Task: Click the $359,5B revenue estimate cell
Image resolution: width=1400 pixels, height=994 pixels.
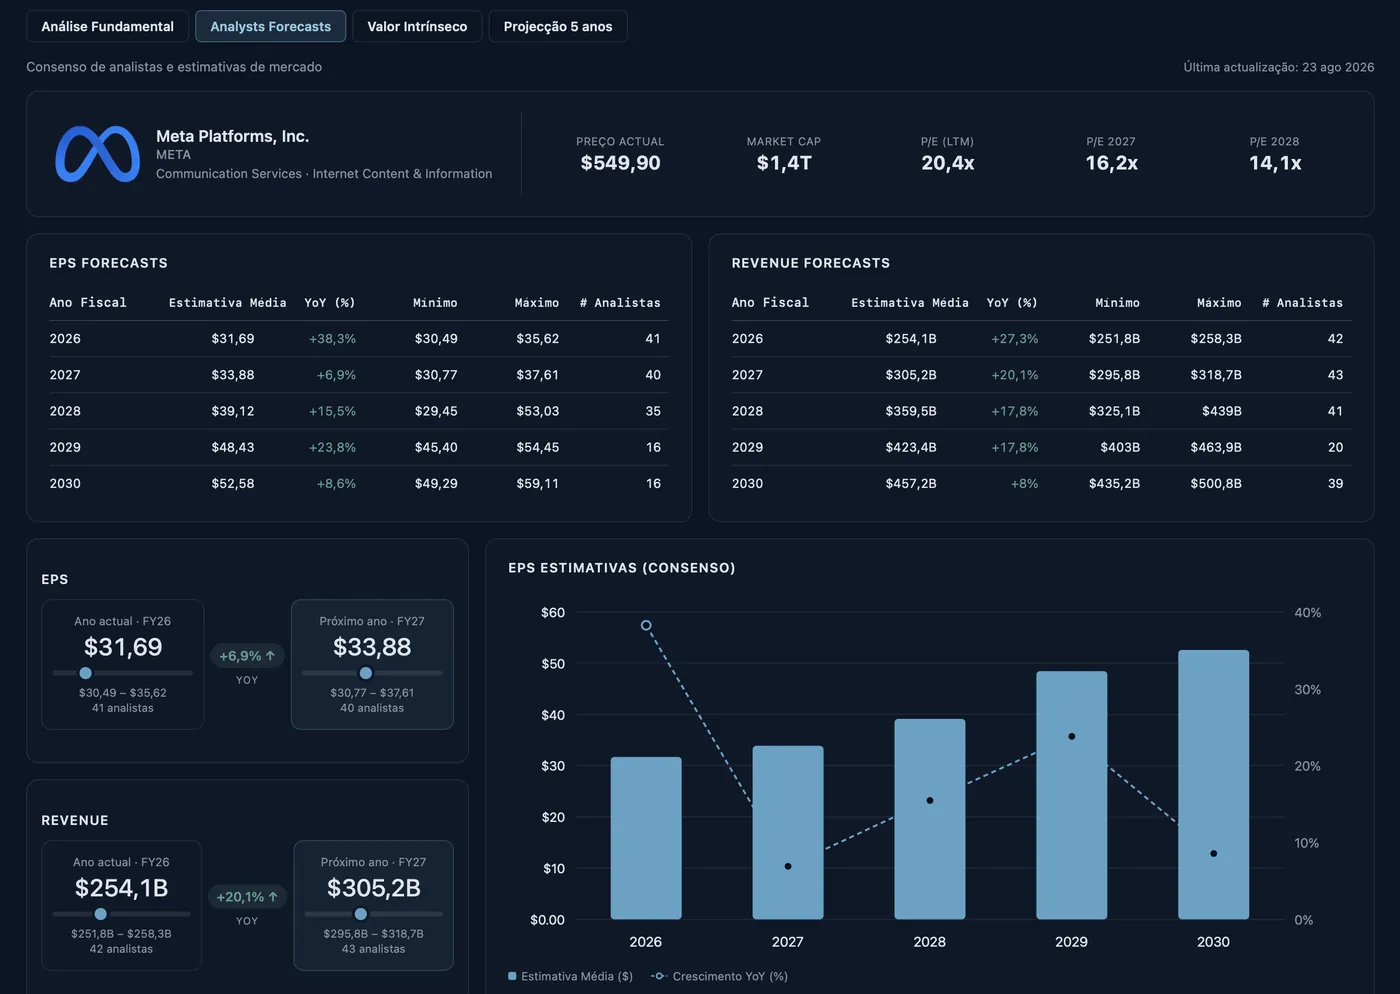Action: pos(911,411)
